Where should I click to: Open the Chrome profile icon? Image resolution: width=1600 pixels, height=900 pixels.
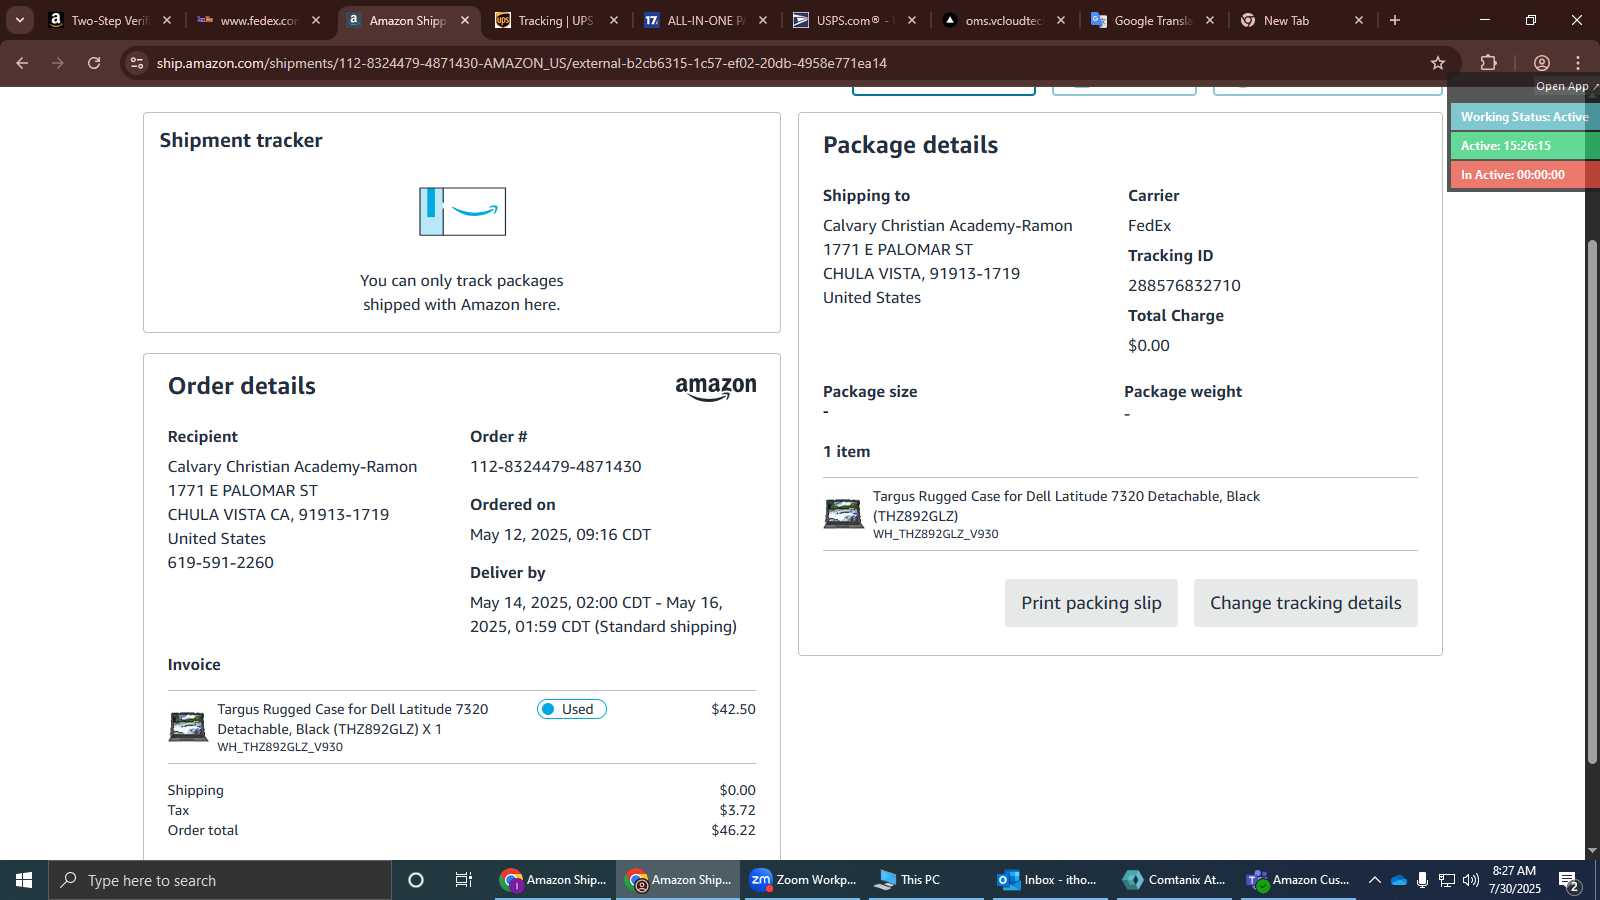[1542, 63]
